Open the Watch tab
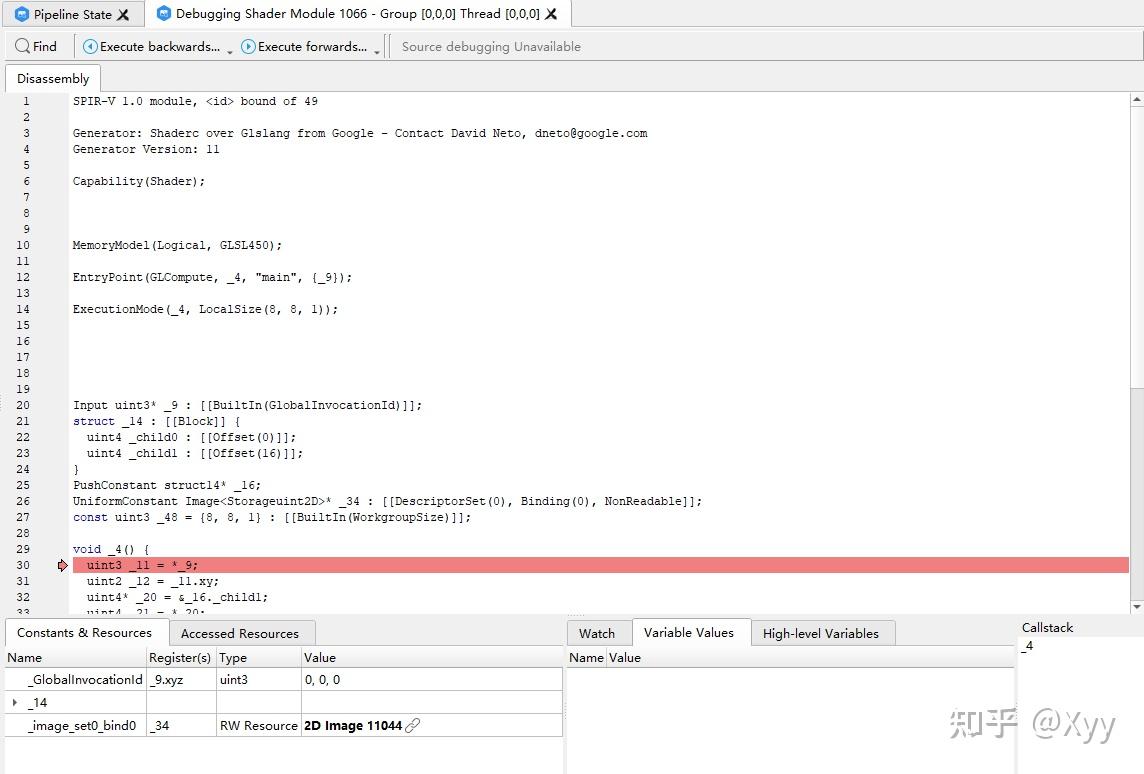This screenshot has height=774, width=1144. coord(597,633)
